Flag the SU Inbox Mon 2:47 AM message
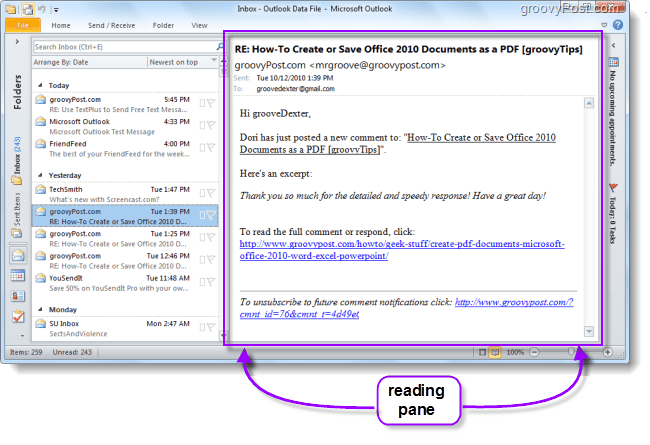 point(211,327)
